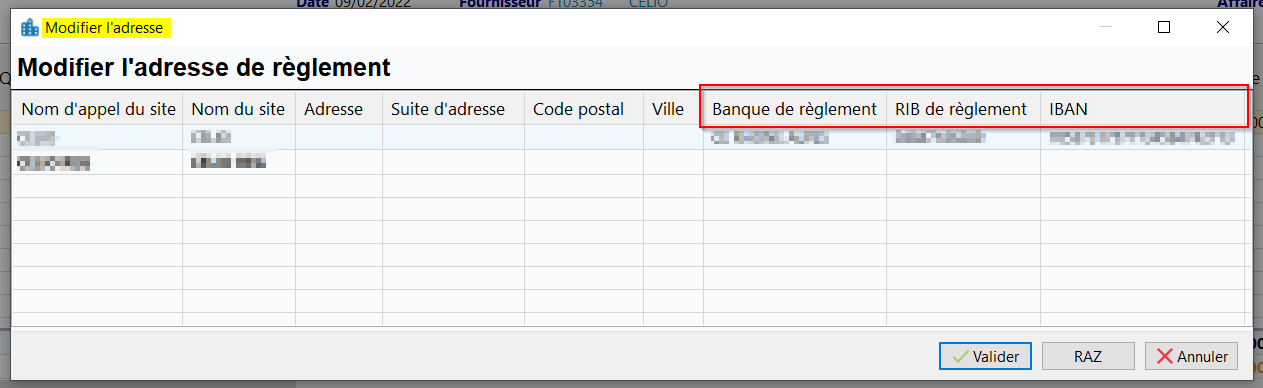Click the CELIO supplier name in background window
This screenshot has width=1263, height=388.
(x=649, y=4)
